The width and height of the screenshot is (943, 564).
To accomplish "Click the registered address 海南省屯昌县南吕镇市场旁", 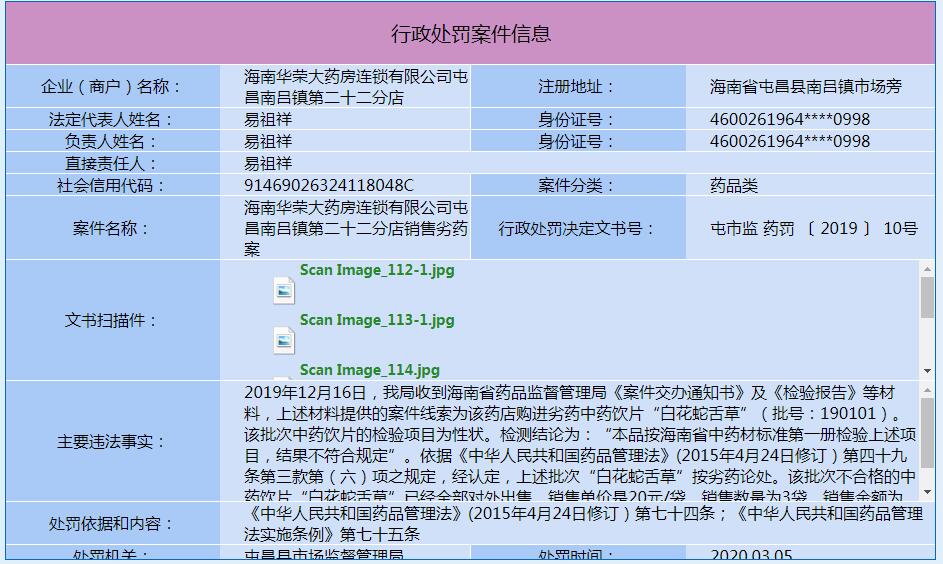I will [x=805, y=87].
